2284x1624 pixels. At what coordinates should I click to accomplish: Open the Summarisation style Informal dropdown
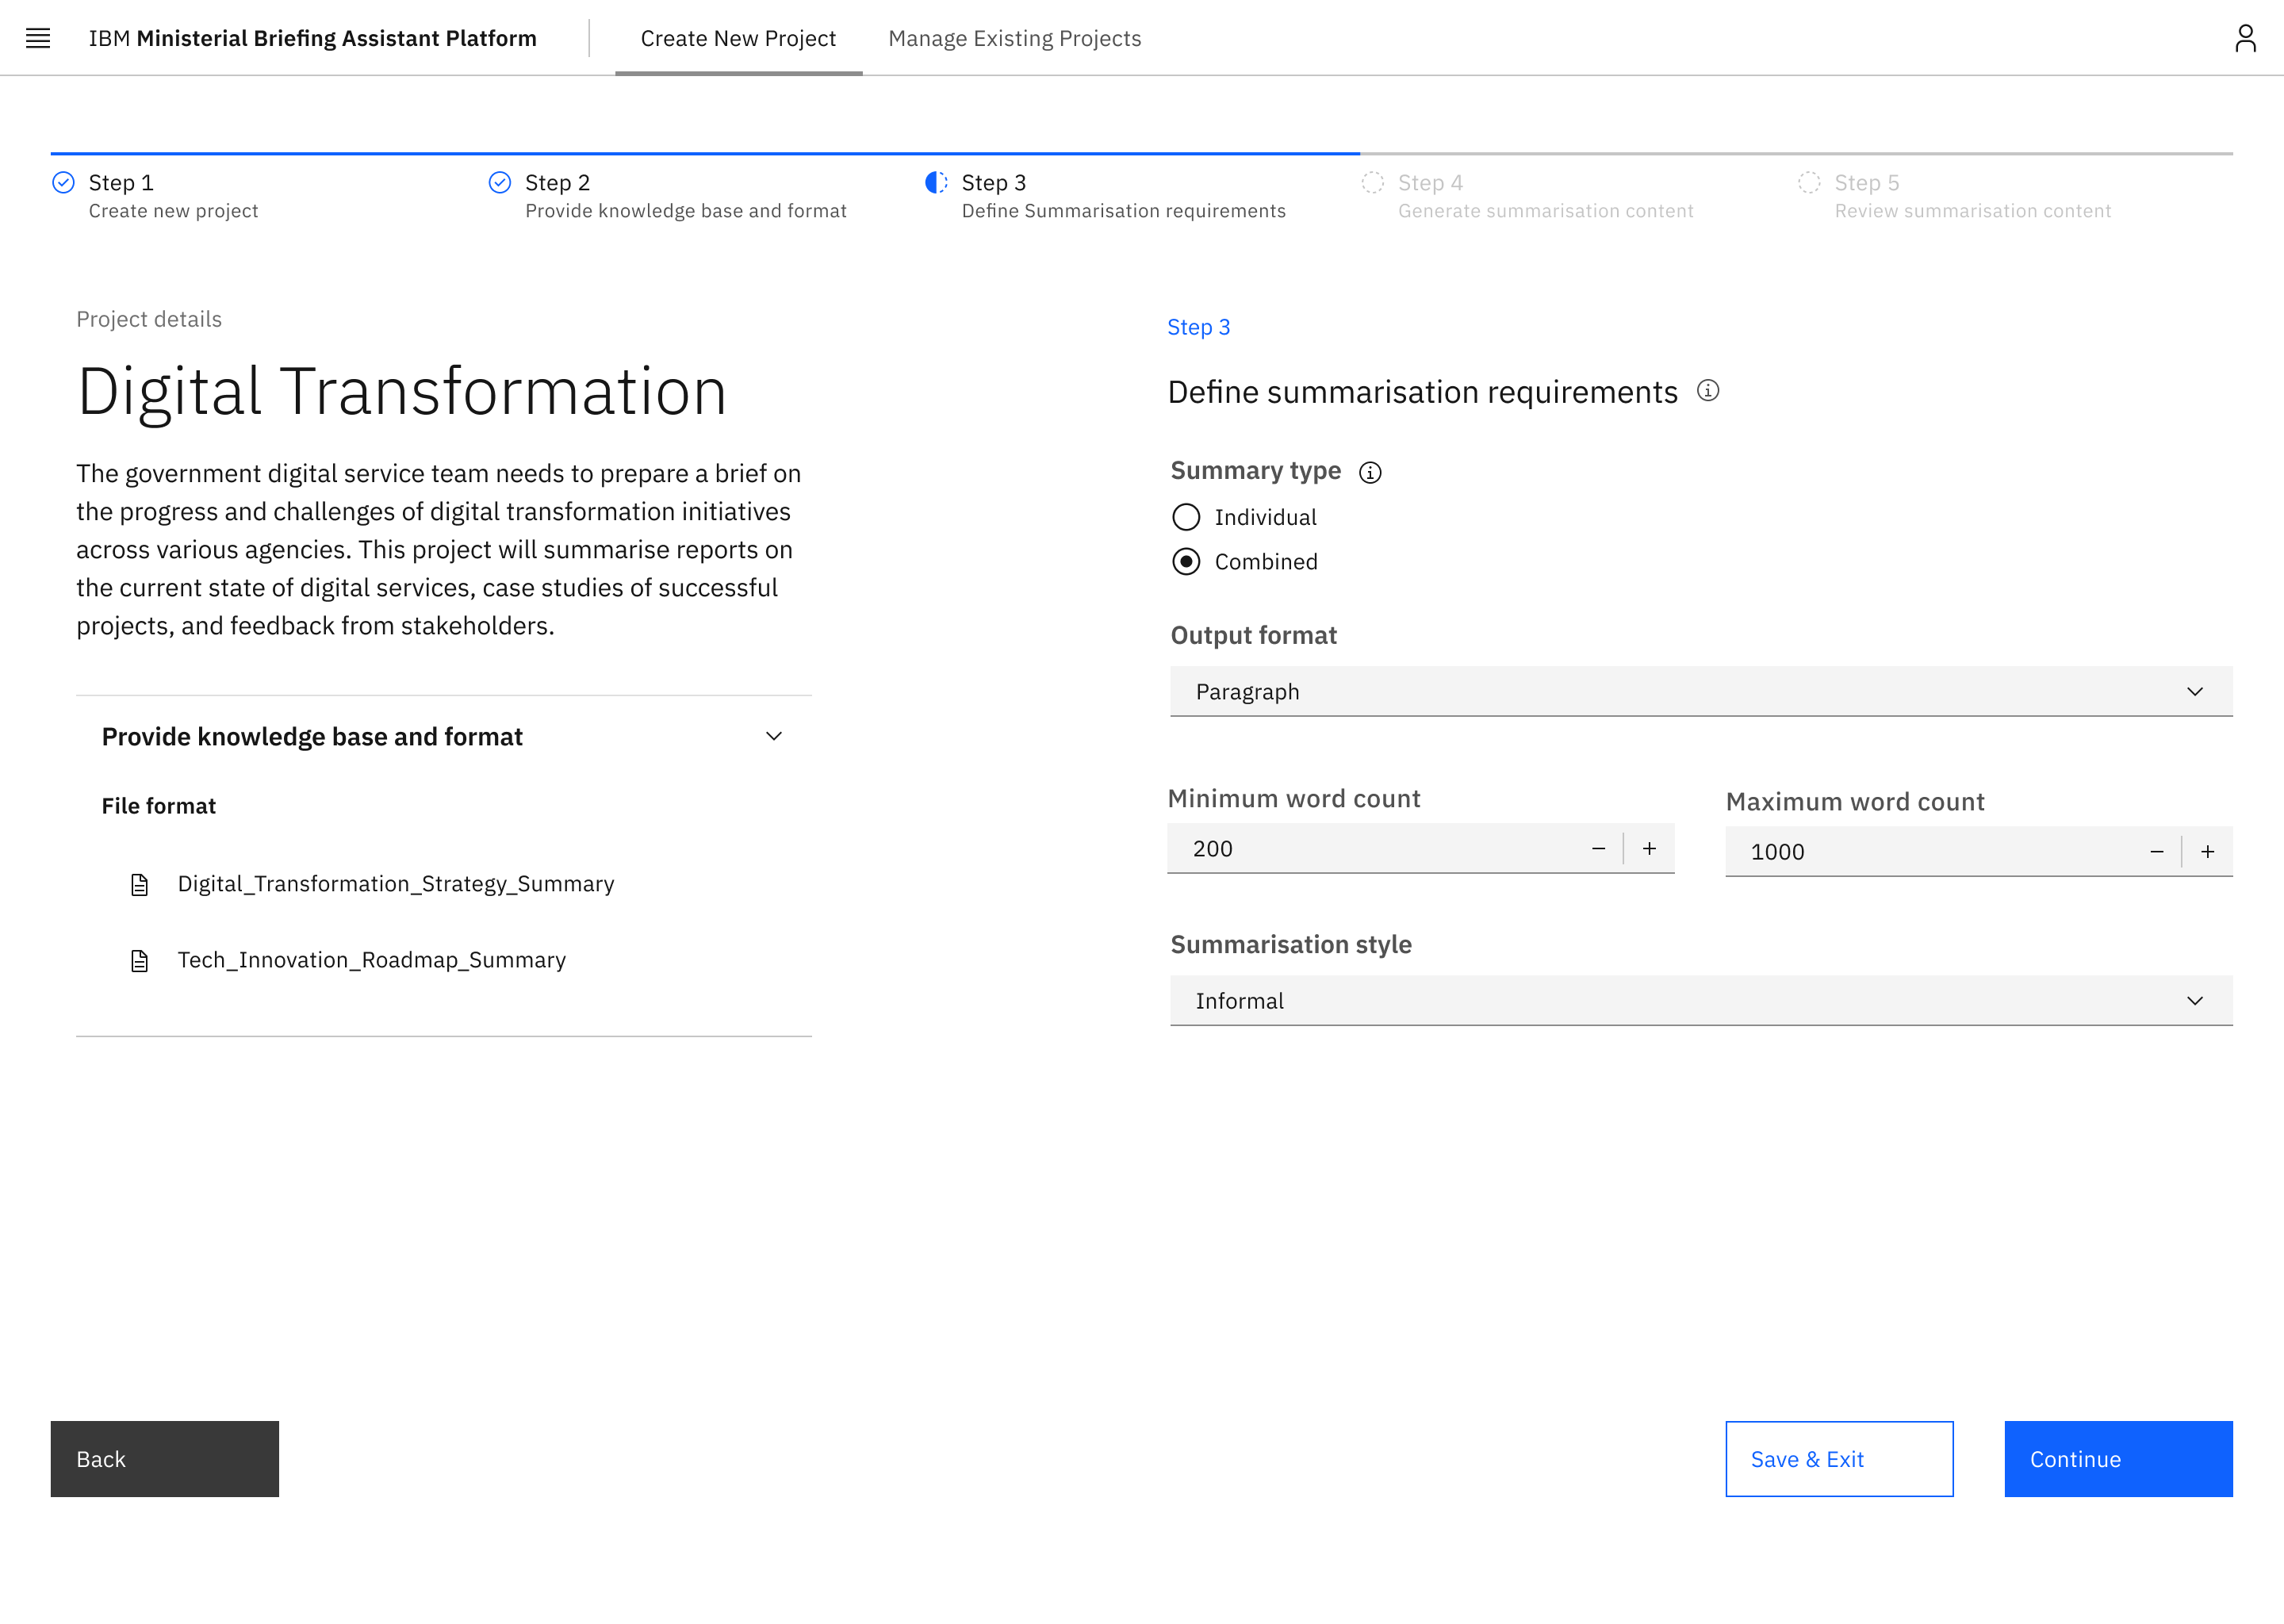click(1701, 1001)
